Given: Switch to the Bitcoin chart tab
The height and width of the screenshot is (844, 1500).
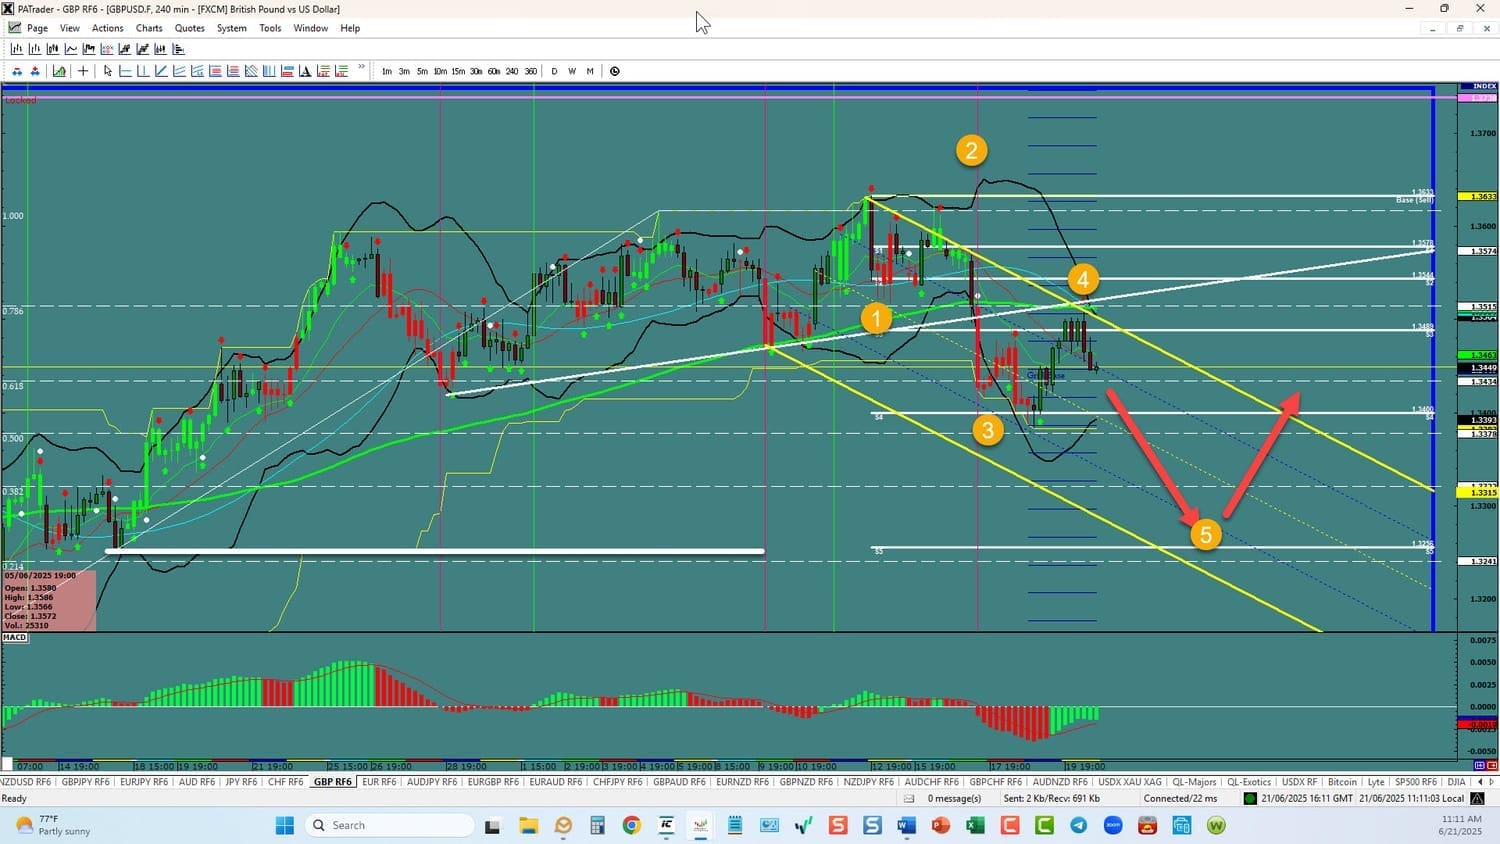Looking at the screenshot, I should tap(1342, 782).
